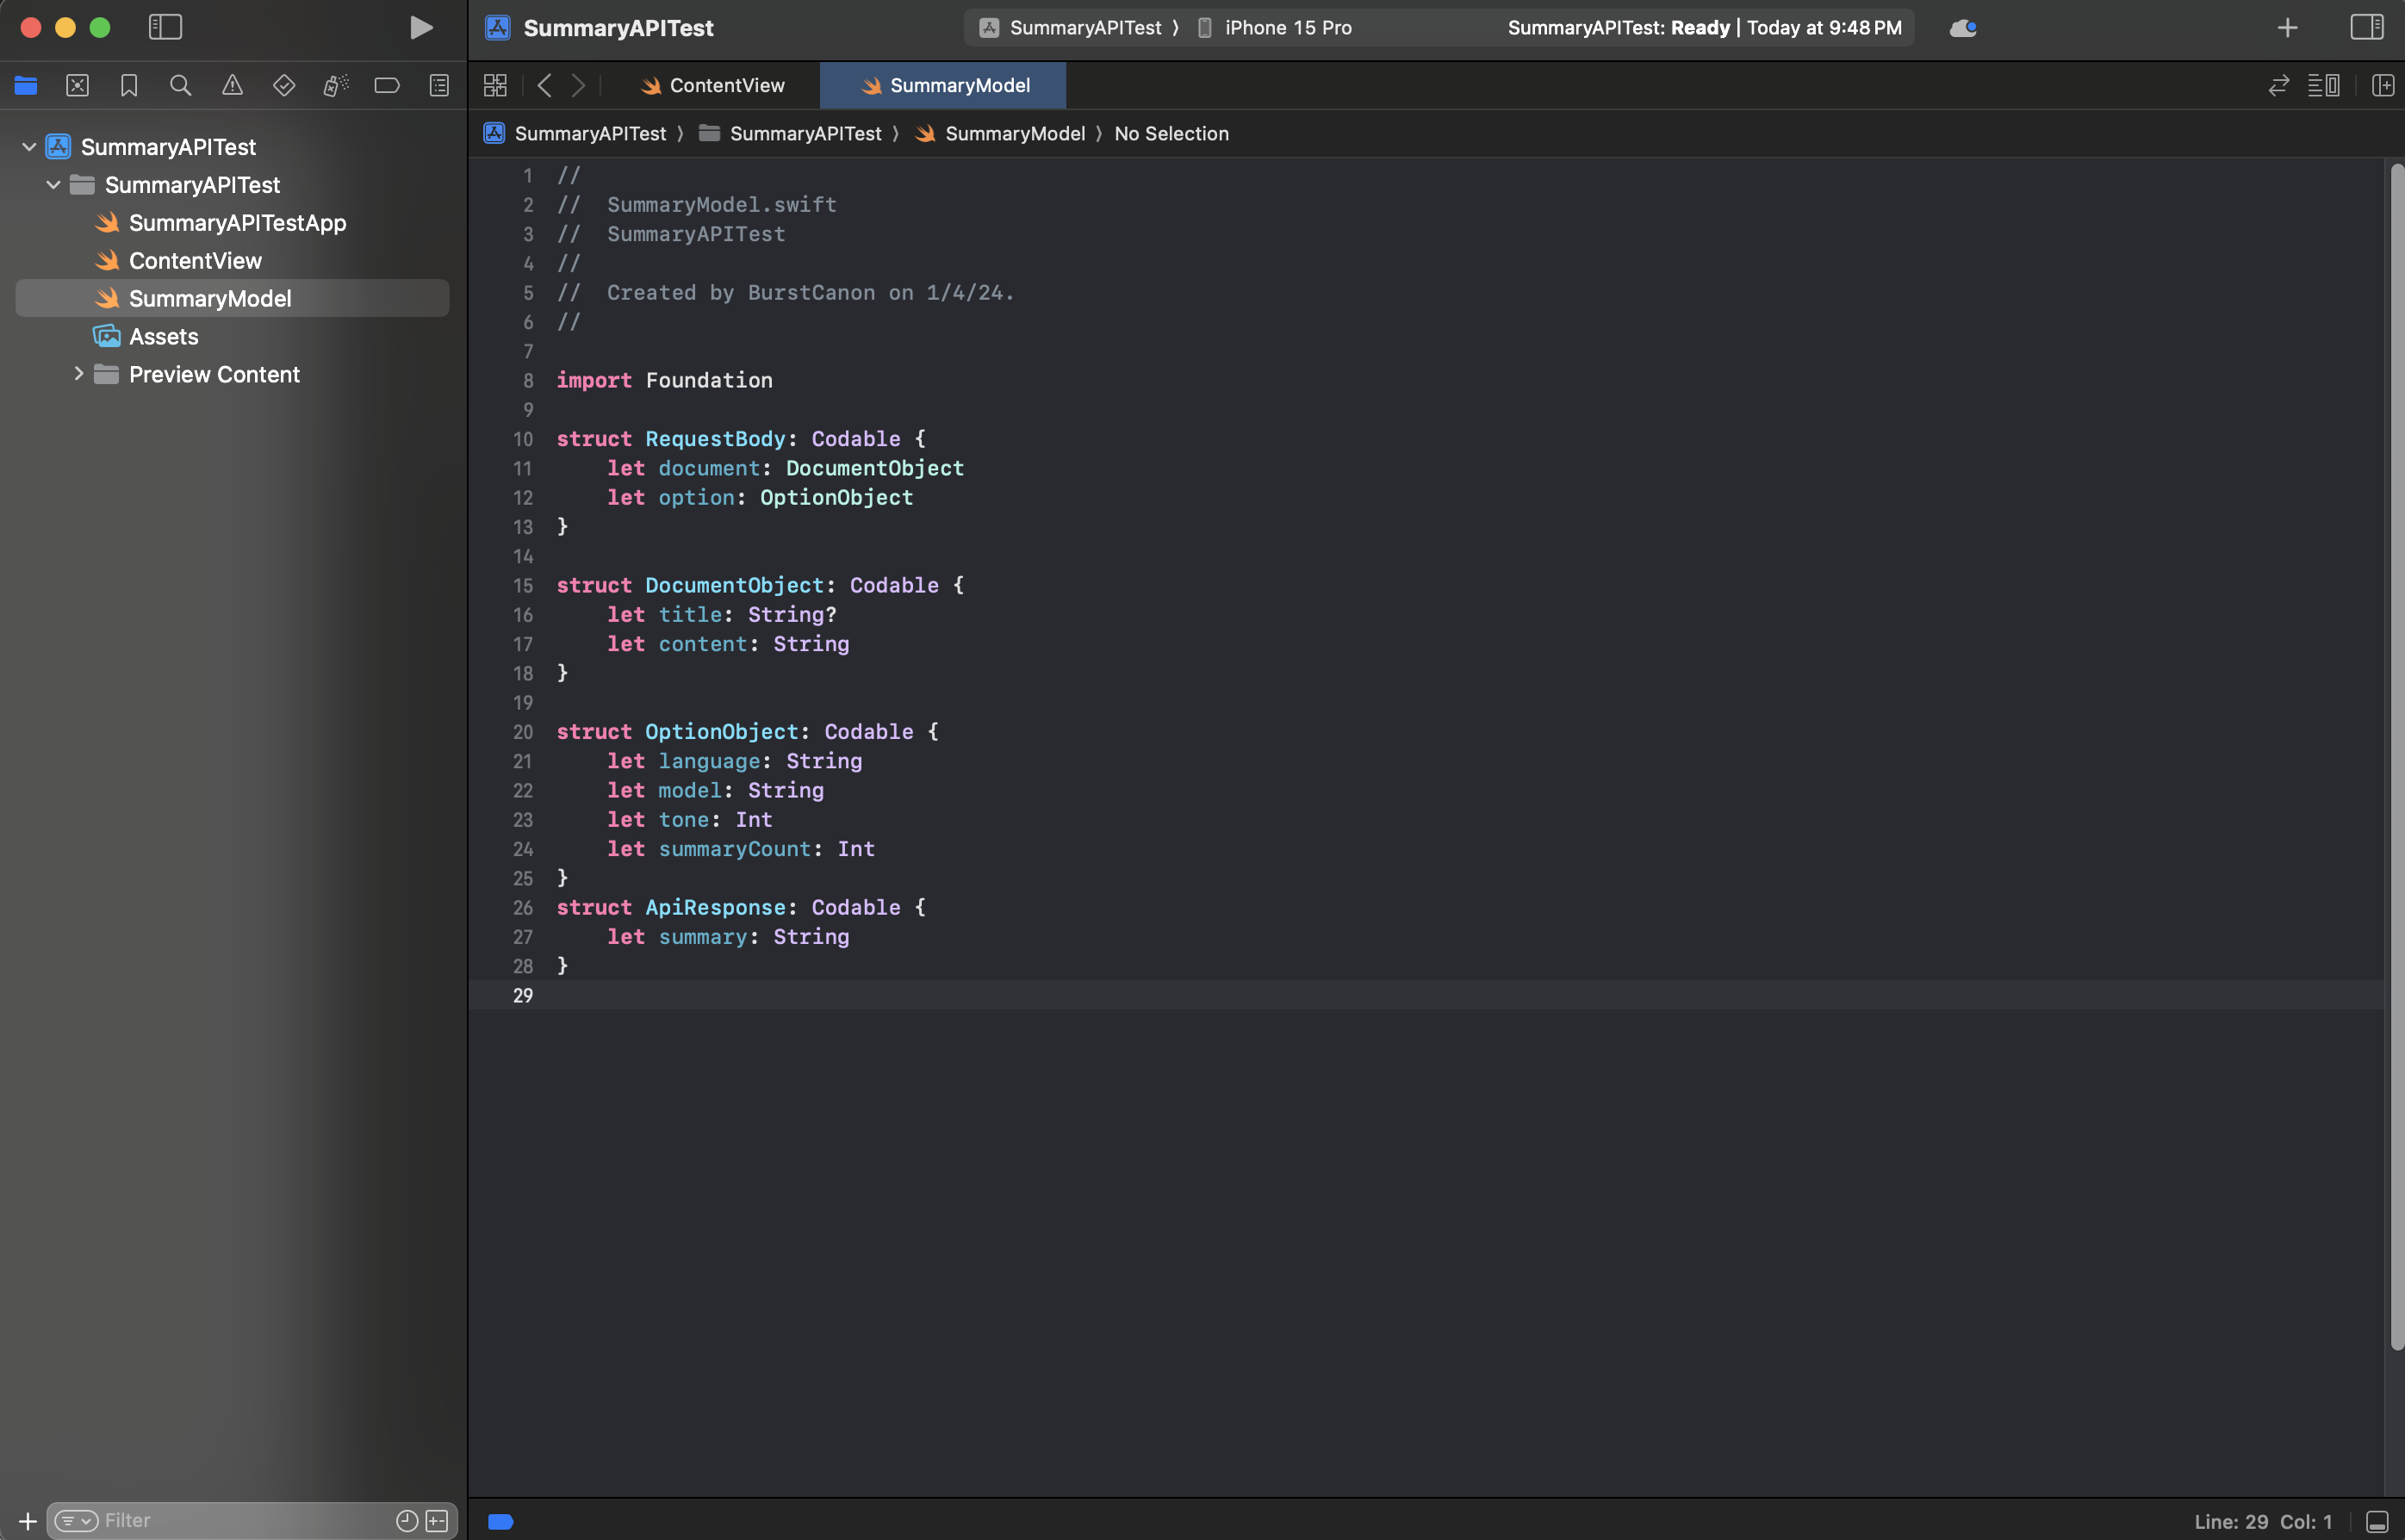Open the Issue navigator warning icon

(232, 86)
